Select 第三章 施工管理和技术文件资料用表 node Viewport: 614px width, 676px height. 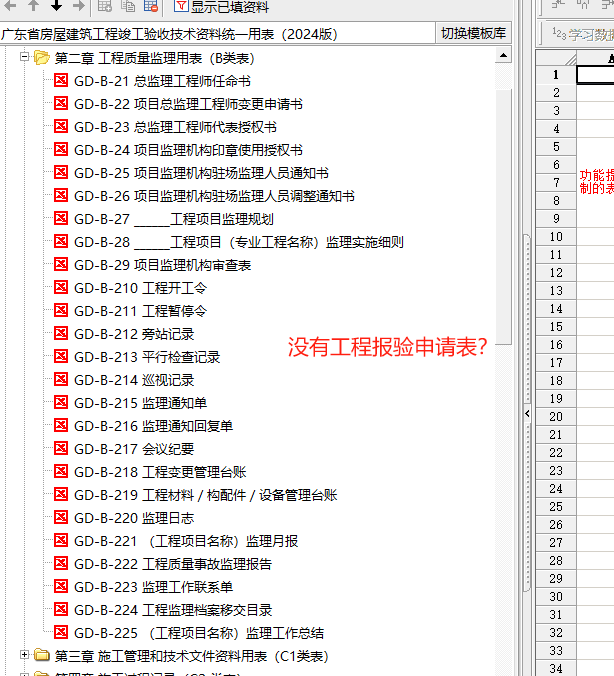191,656
